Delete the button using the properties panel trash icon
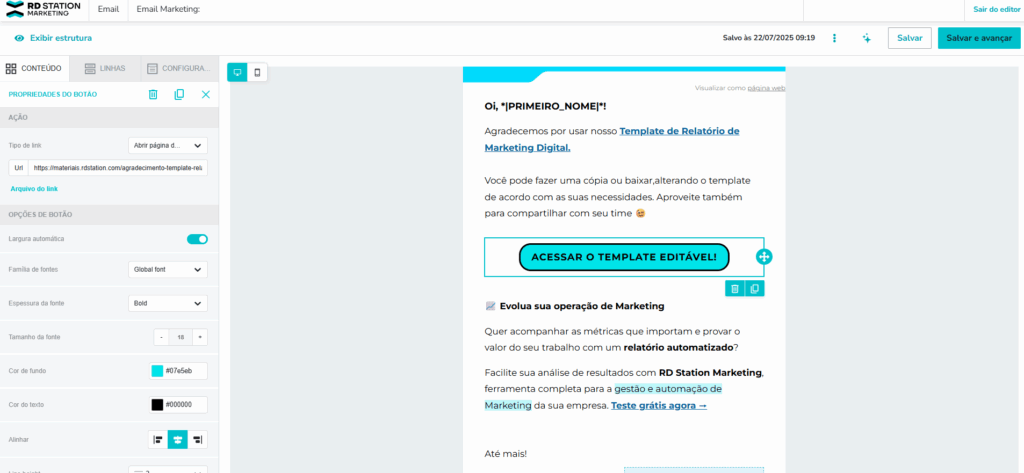This screenshot has height=473, width=1024. (153, 94)
